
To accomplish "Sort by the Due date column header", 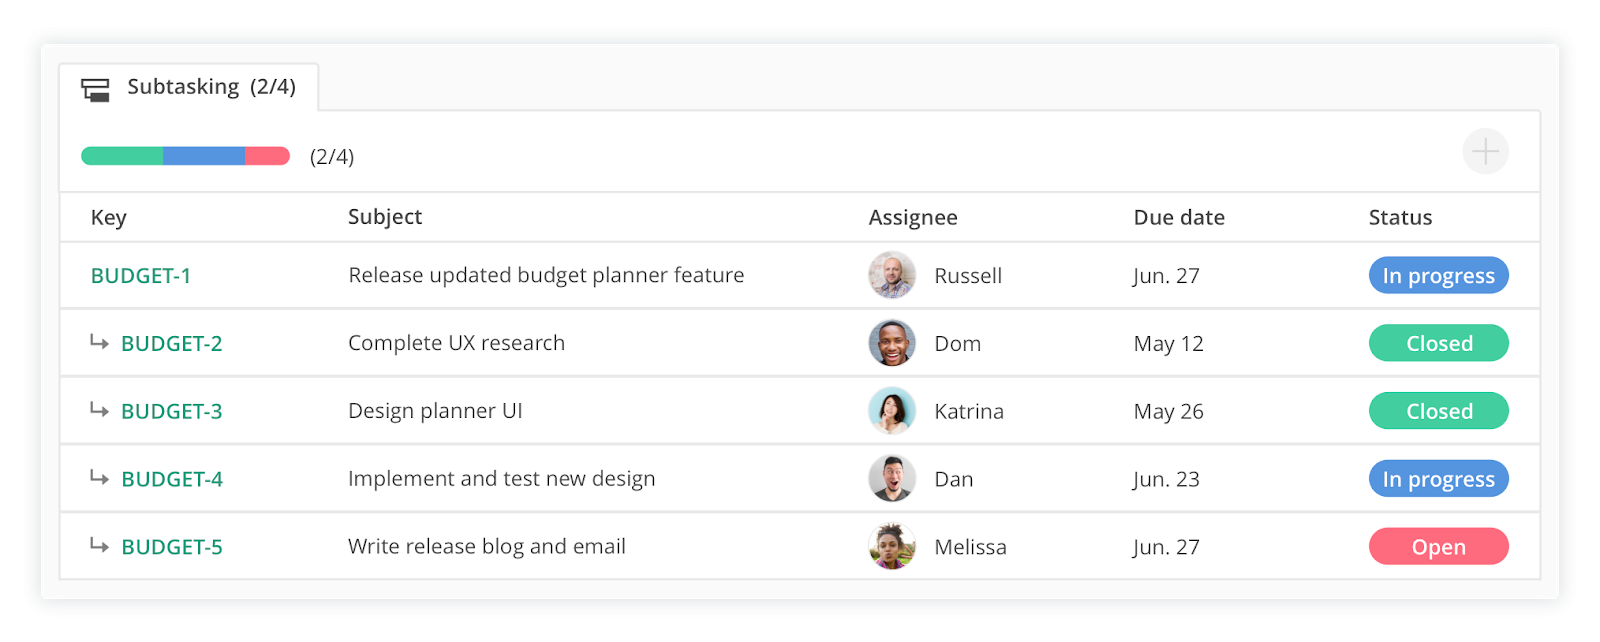I will [x=1179, y=217].
